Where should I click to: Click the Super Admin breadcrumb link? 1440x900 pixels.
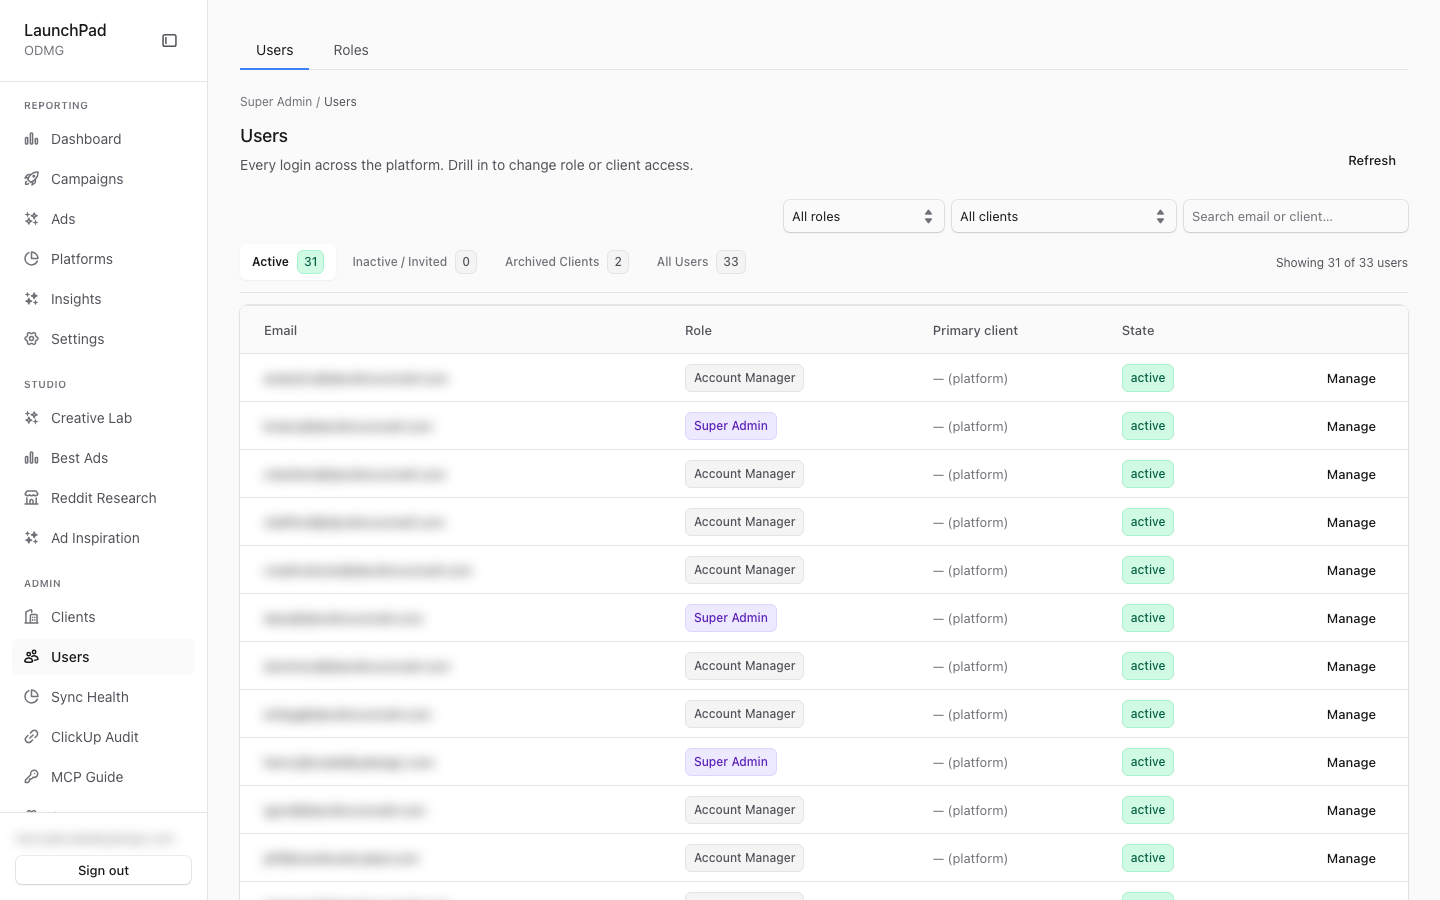click(x=276, y=102)
